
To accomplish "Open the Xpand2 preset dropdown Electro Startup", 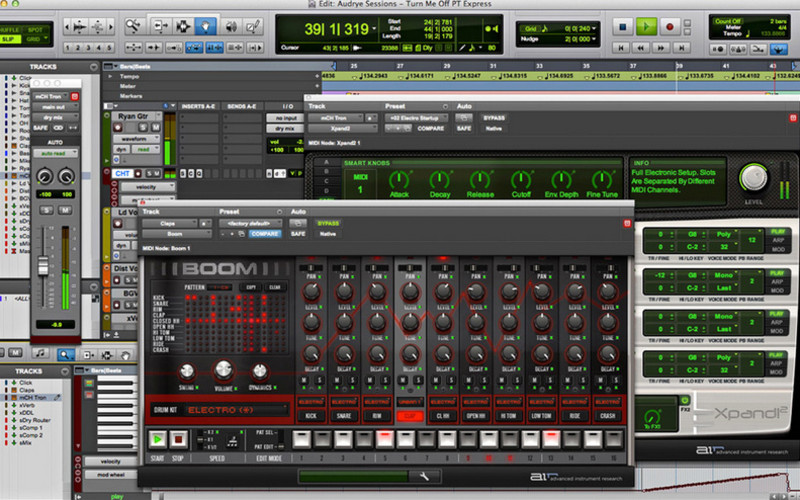I will [416, 118].
